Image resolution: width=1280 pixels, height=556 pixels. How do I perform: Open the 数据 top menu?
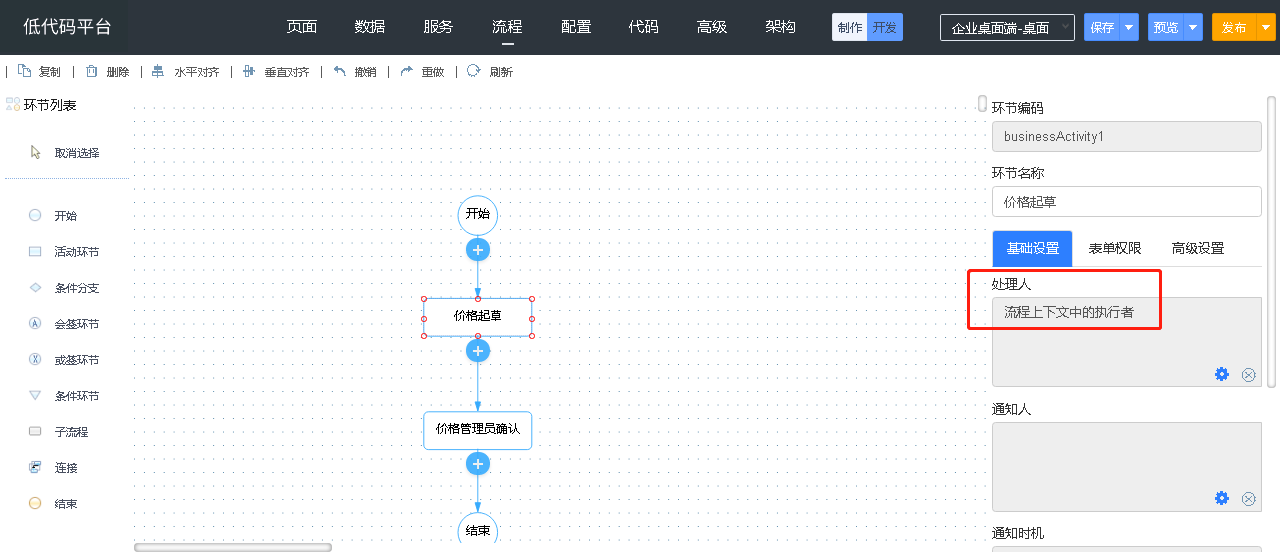(x=370, y=27)
